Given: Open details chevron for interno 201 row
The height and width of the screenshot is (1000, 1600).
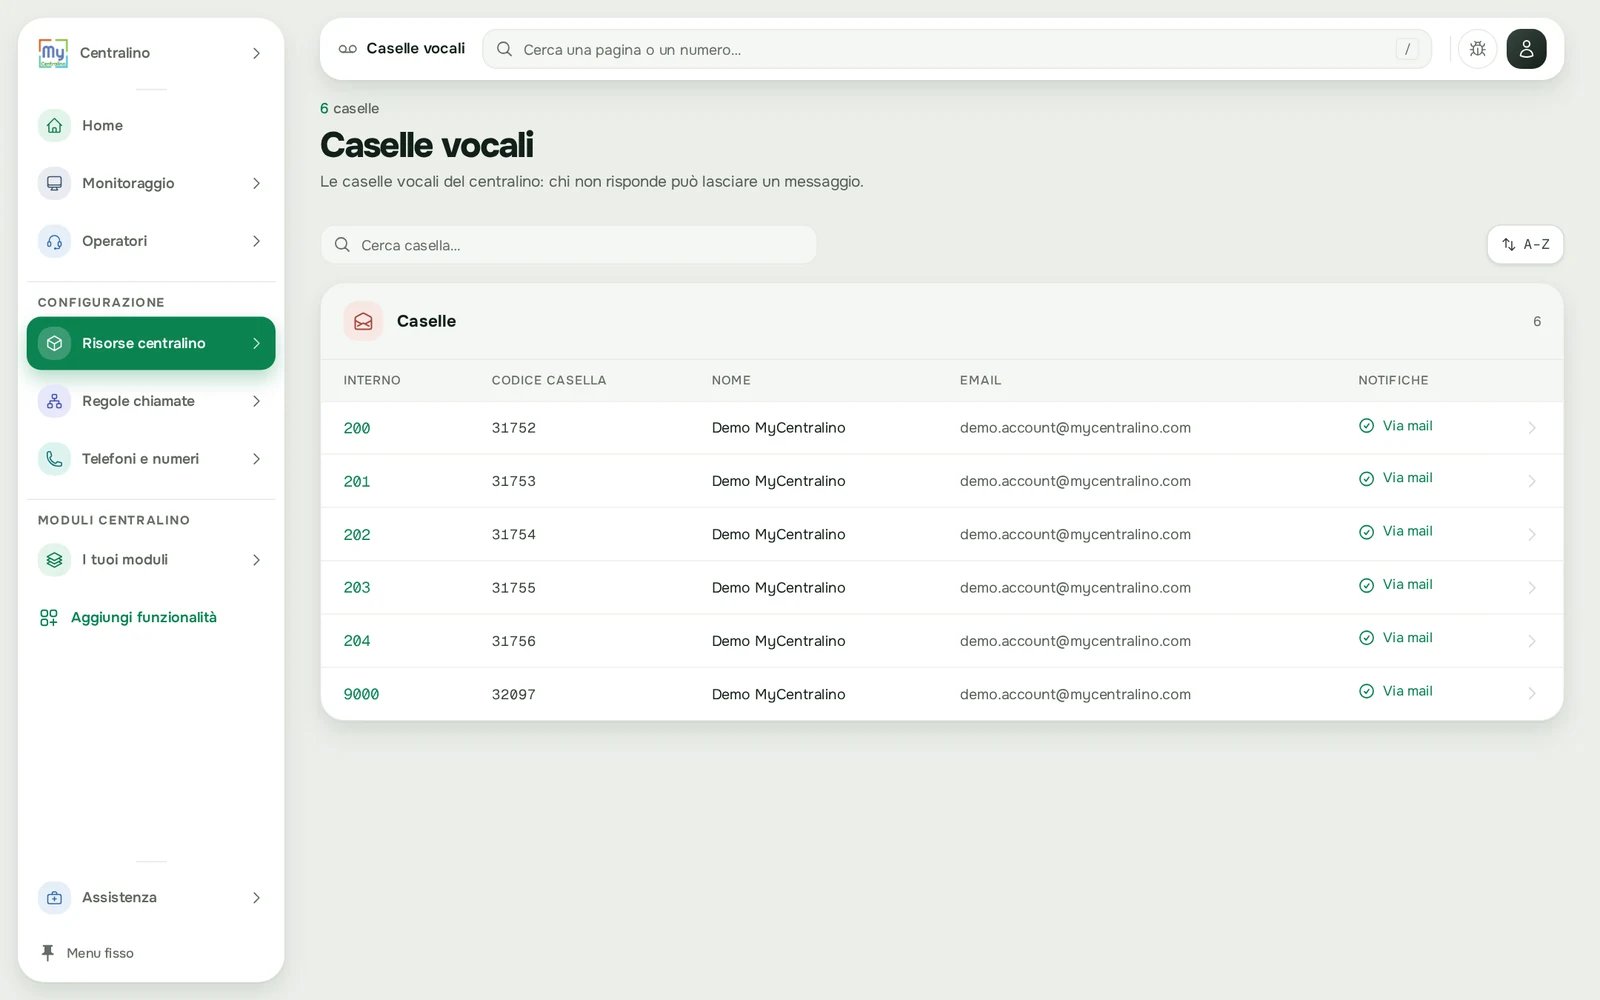Looking at the screenshot, I should pyautogui.click(x=1532, y=481).
